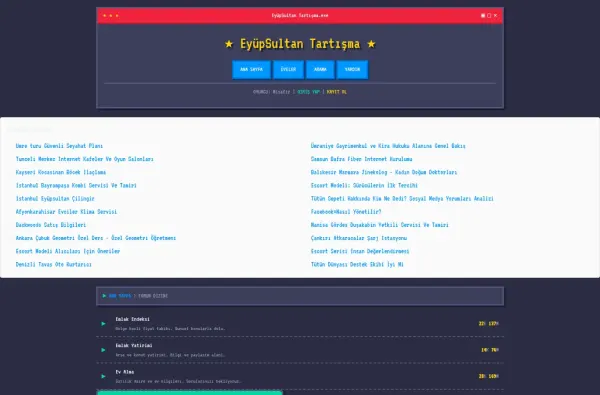This screenshot has height=395, width=600.
Task: Open the Emlak Endeksi forum
Action: (x=133, y=319)
